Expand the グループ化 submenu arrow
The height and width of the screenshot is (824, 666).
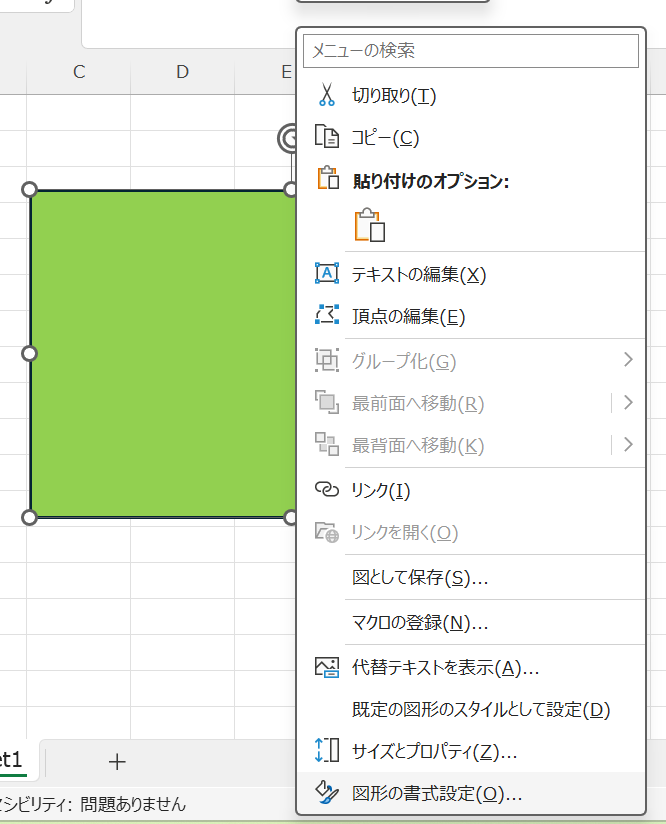[628, 360]
